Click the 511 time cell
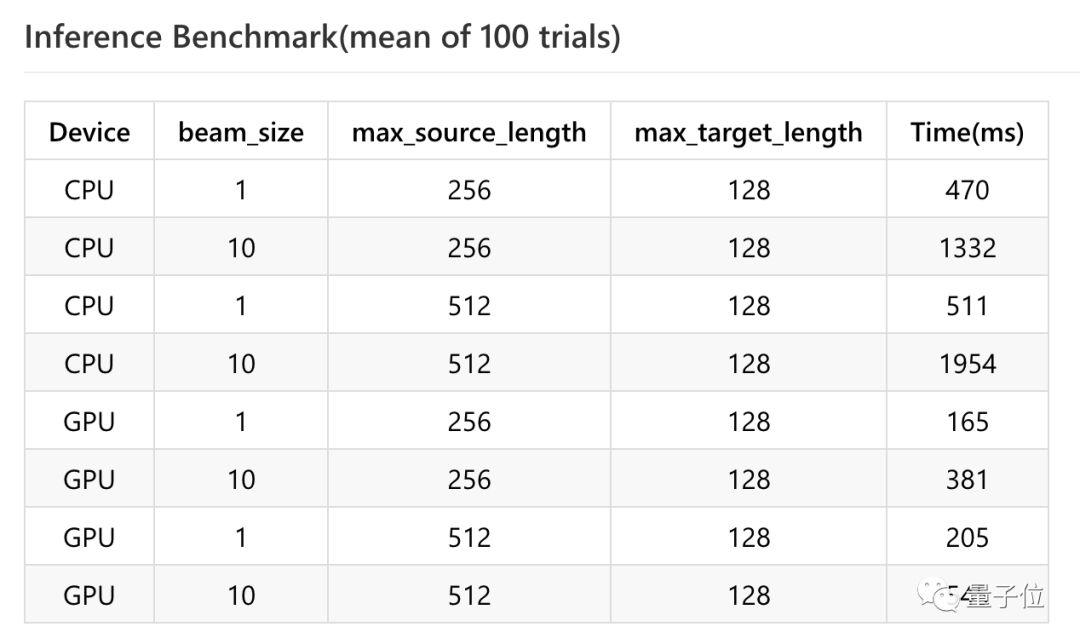This screenshot has height=644, width=1080. click(967, 305)
